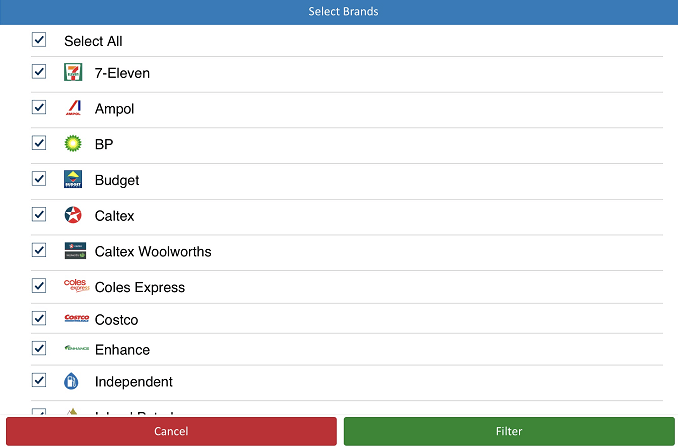Click the Enhance brand logo
The height and width of the screenshot is (447, 678).
77,348
